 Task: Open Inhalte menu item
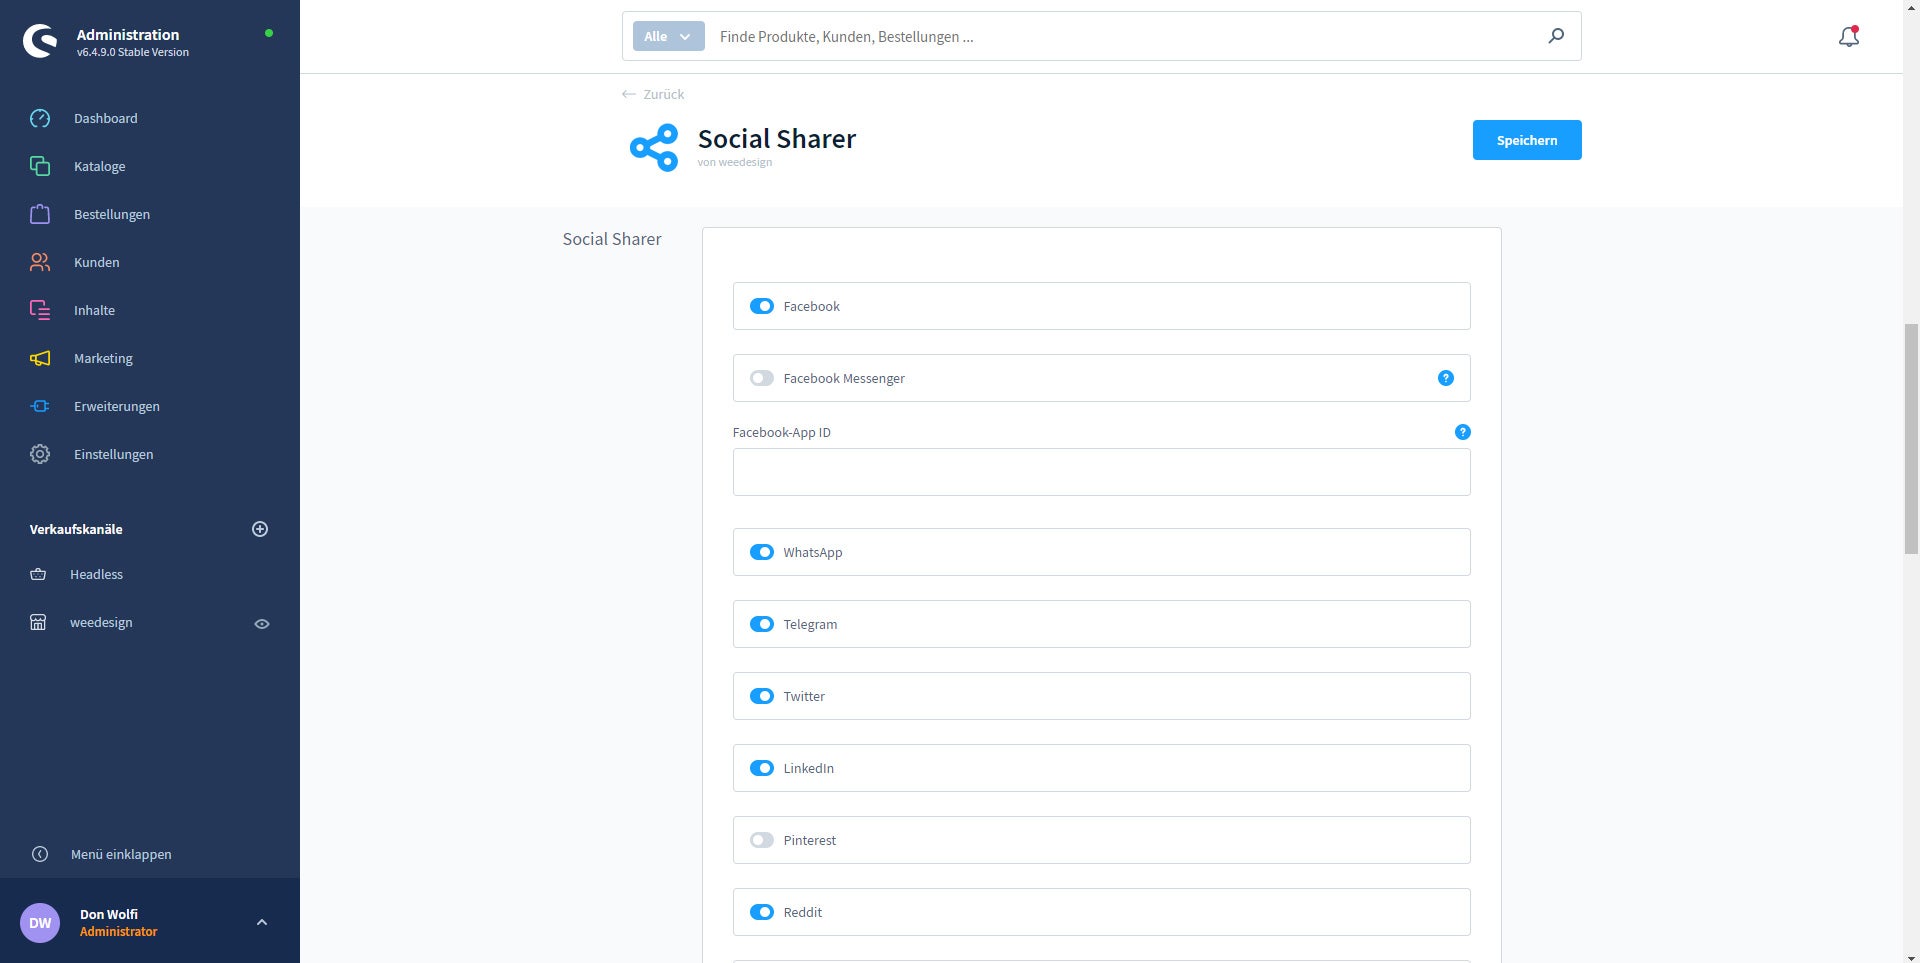94,310
